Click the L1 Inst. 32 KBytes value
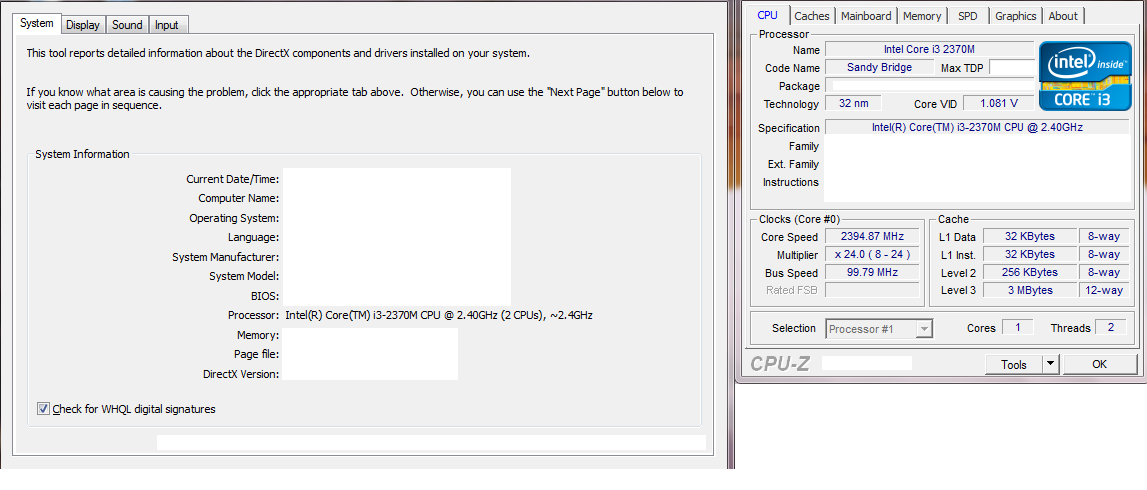This screenshot has height=490, width=1147. click(x=1030, y=255)
